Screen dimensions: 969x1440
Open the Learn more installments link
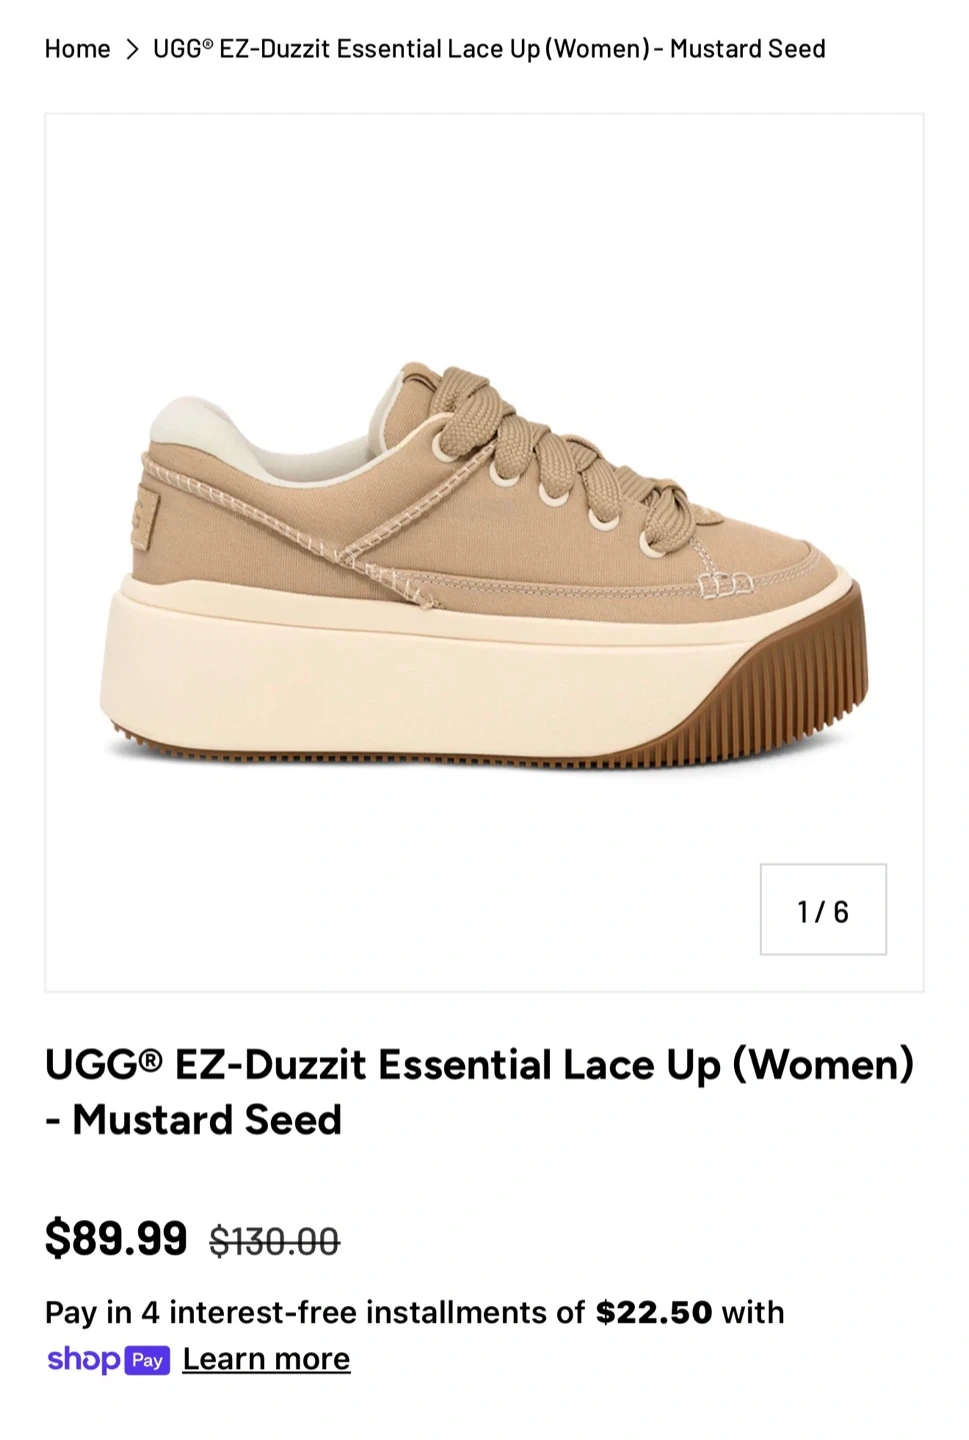pos(266,1359)
